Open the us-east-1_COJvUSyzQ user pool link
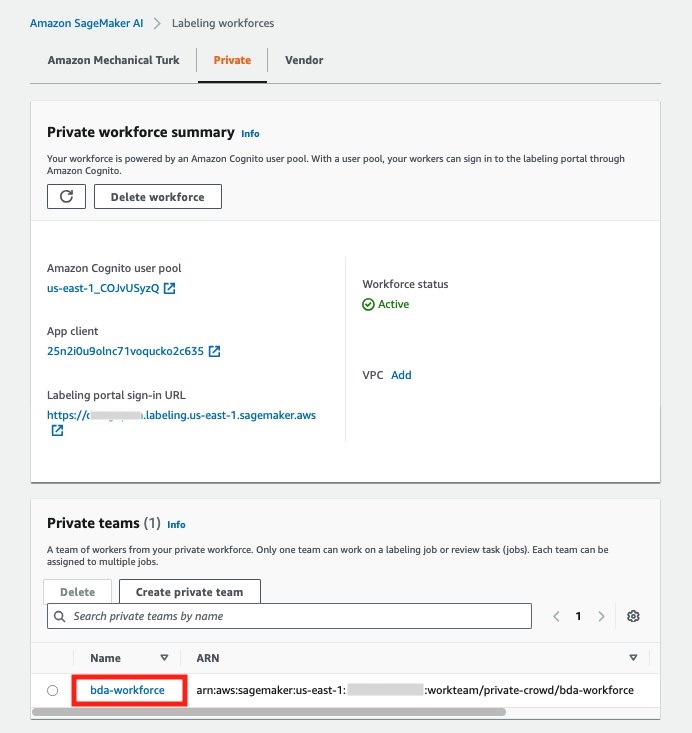This screenshot has height=733, width=692. click(x=103, y=288)
